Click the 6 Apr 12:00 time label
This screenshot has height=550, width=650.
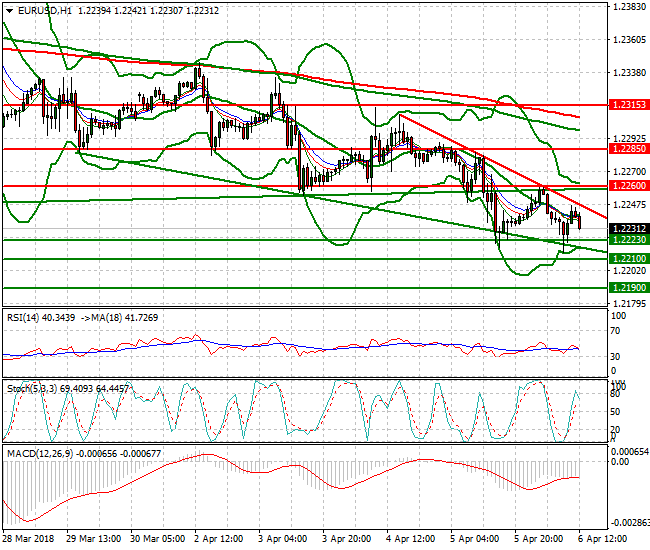[x=602, y=539]
